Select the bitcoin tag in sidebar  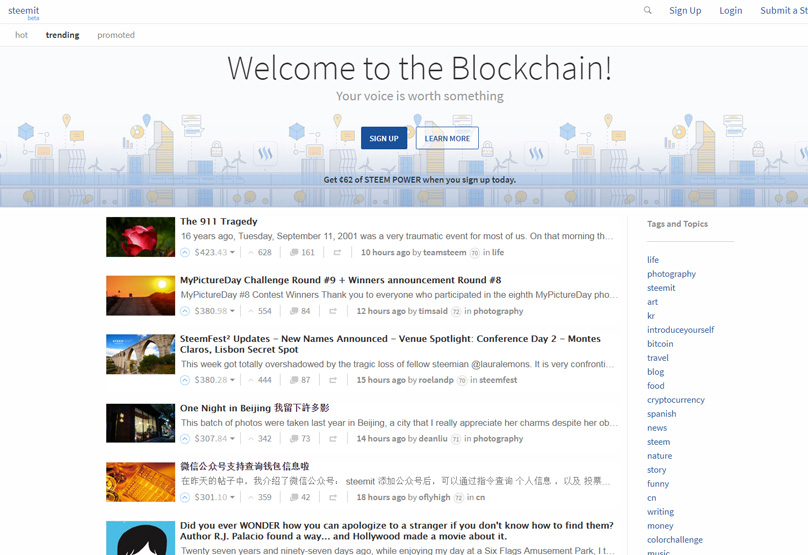(x=660, y=344)
